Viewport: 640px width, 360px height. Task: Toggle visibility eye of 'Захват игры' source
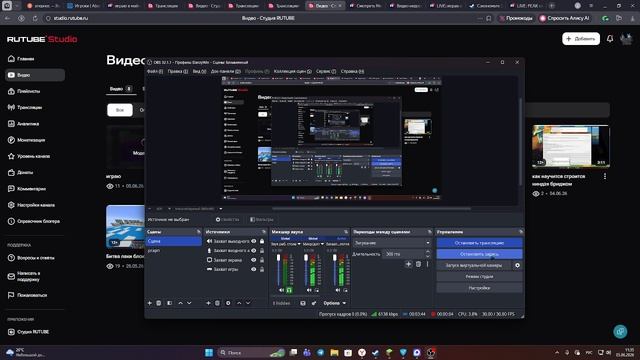pyautogui.click(x=253, y=269)
